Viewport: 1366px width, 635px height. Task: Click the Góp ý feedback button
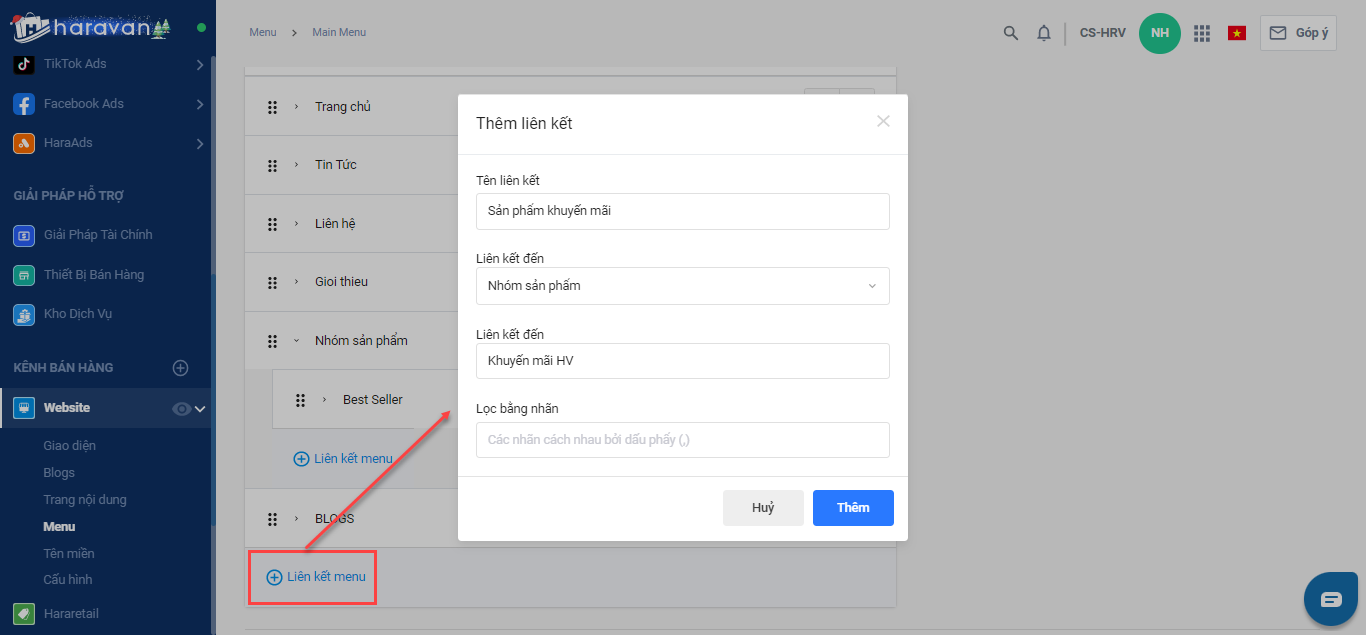click(1298, 33)
